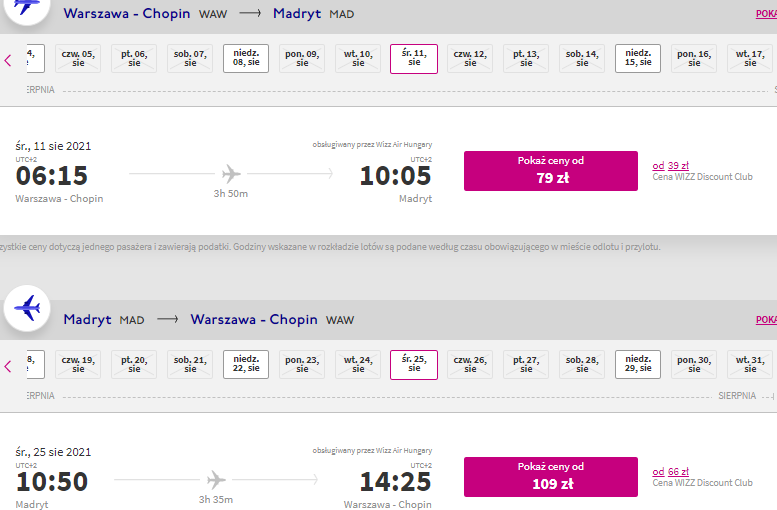Pick outbound date czw. 12 sie

click(470, 58)
